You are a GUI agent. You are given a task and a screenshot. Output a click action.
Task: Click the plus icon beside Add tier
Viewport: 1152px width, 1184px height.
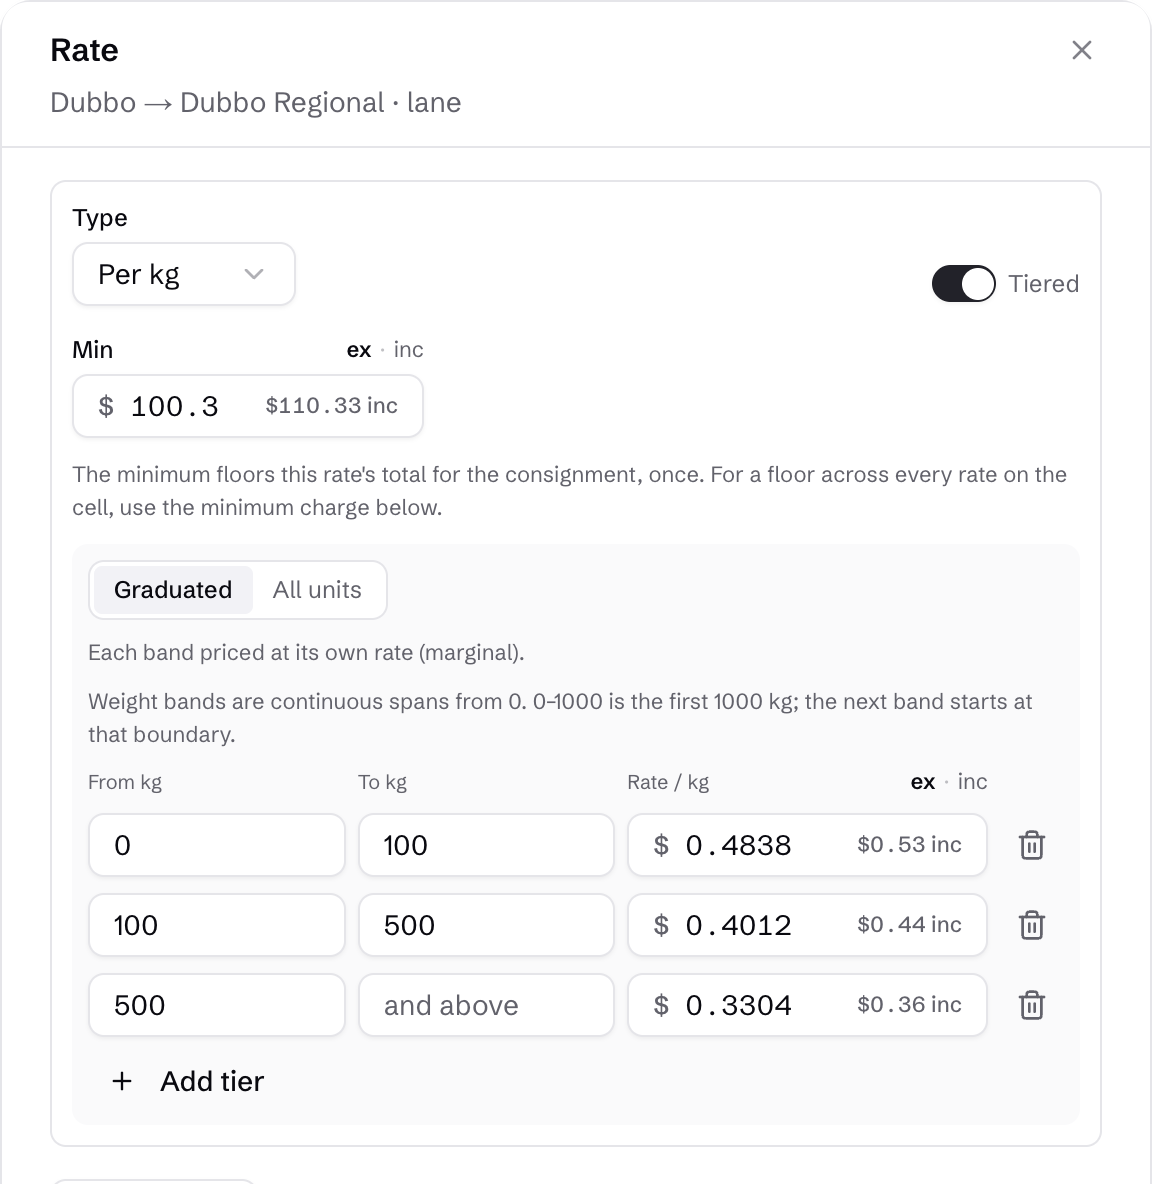pyautogui.click(x=122, y=1081)
